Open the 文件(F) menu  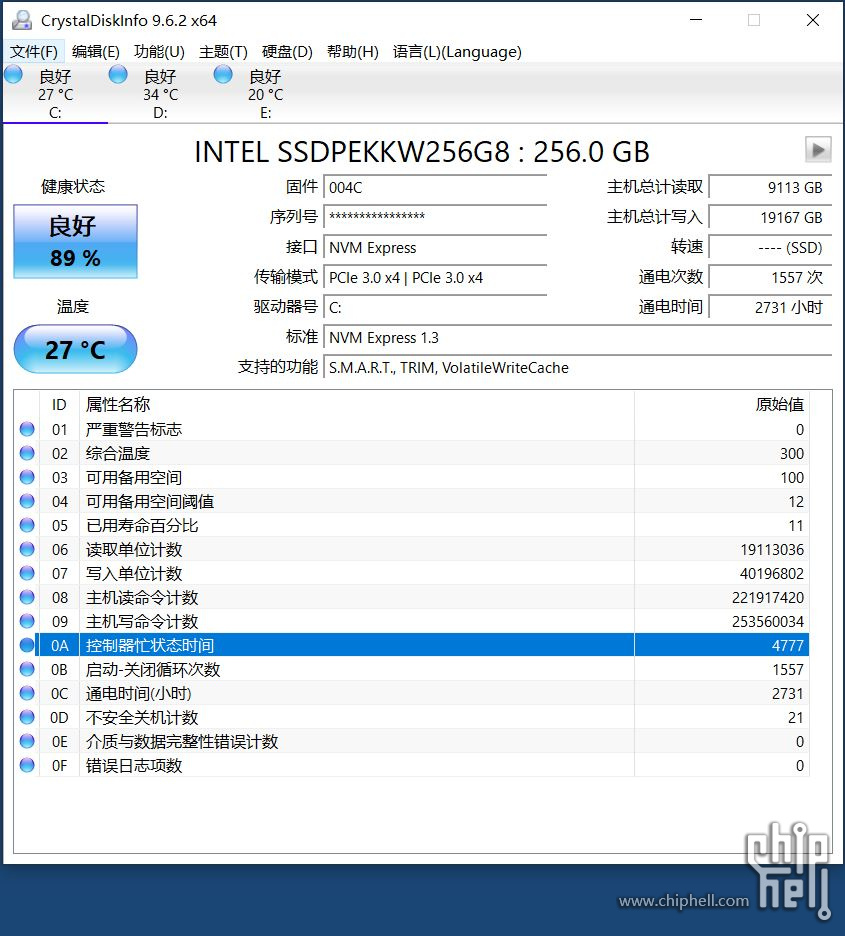coord(34,52)
